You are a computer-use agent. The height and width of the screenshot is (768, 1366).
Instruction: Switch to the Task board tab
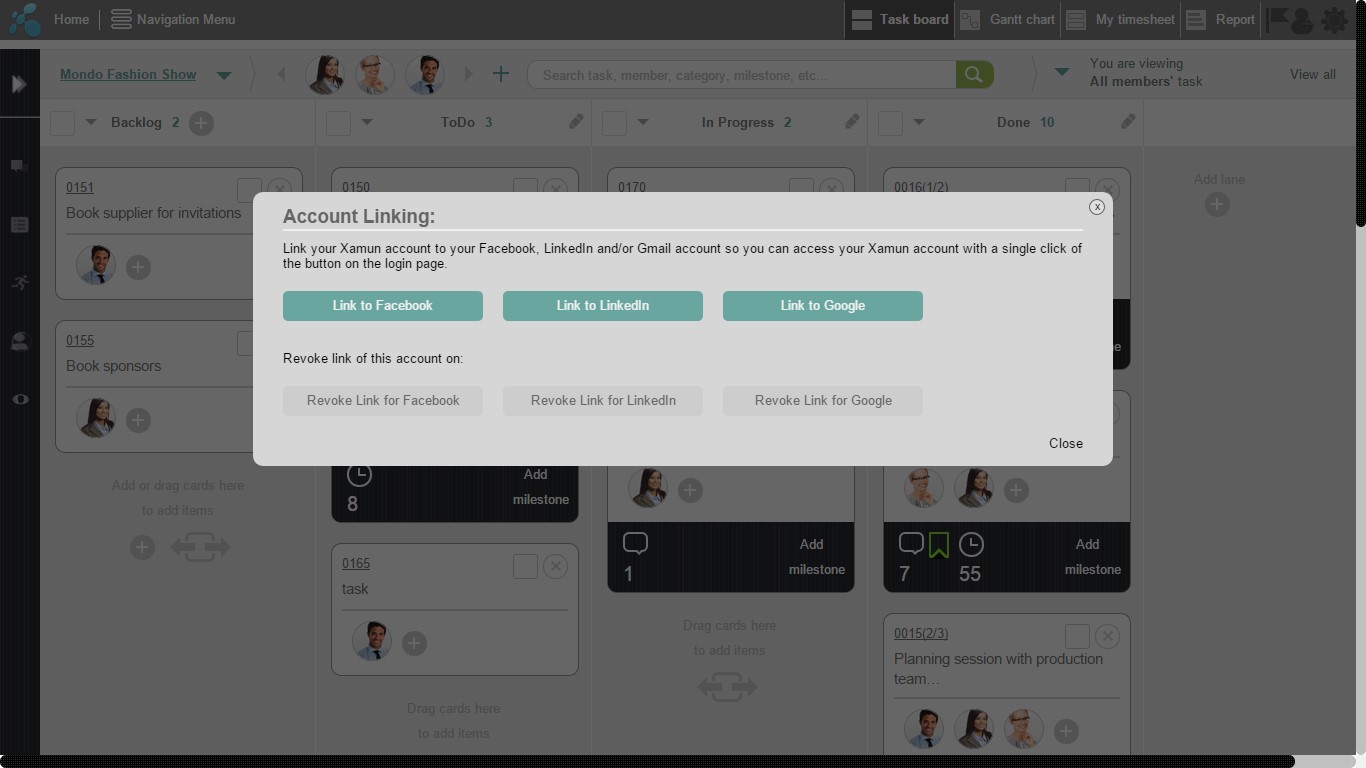pos(900,19)
